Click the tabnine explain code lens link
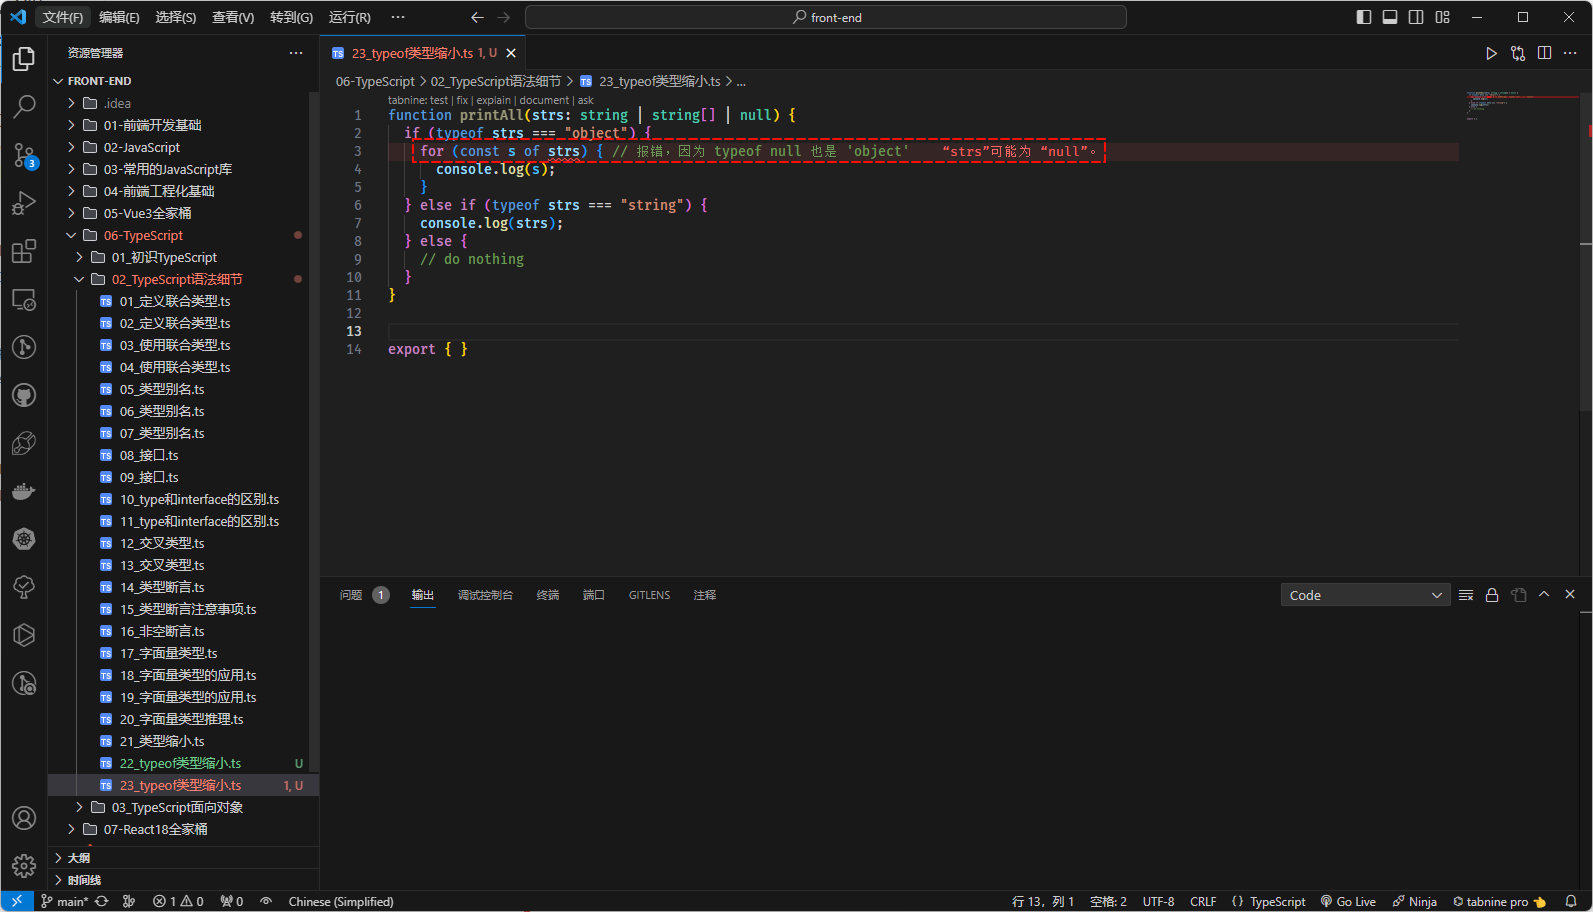This screenshot has width=1593, height=912. (x=493, y=100)
